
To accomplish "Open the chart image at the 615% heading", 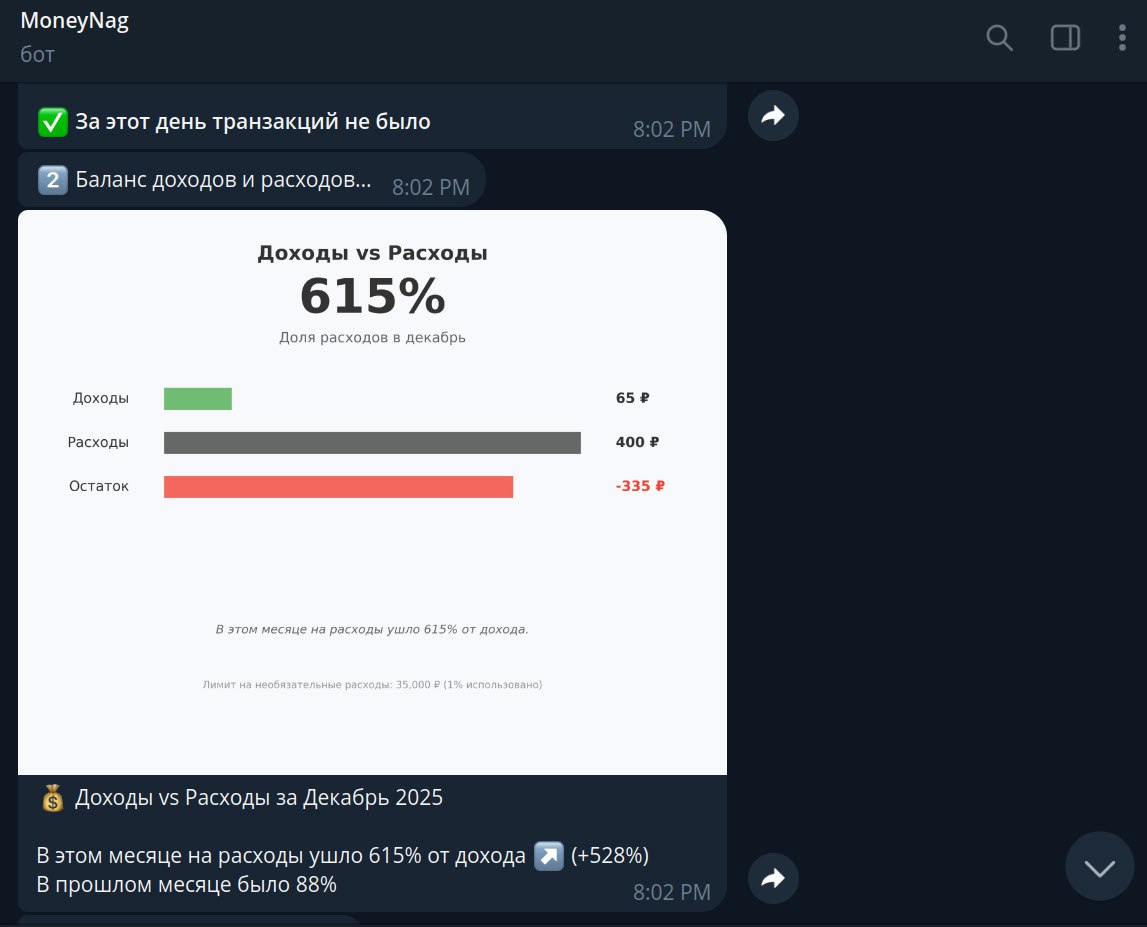I will tap(372, 297).
